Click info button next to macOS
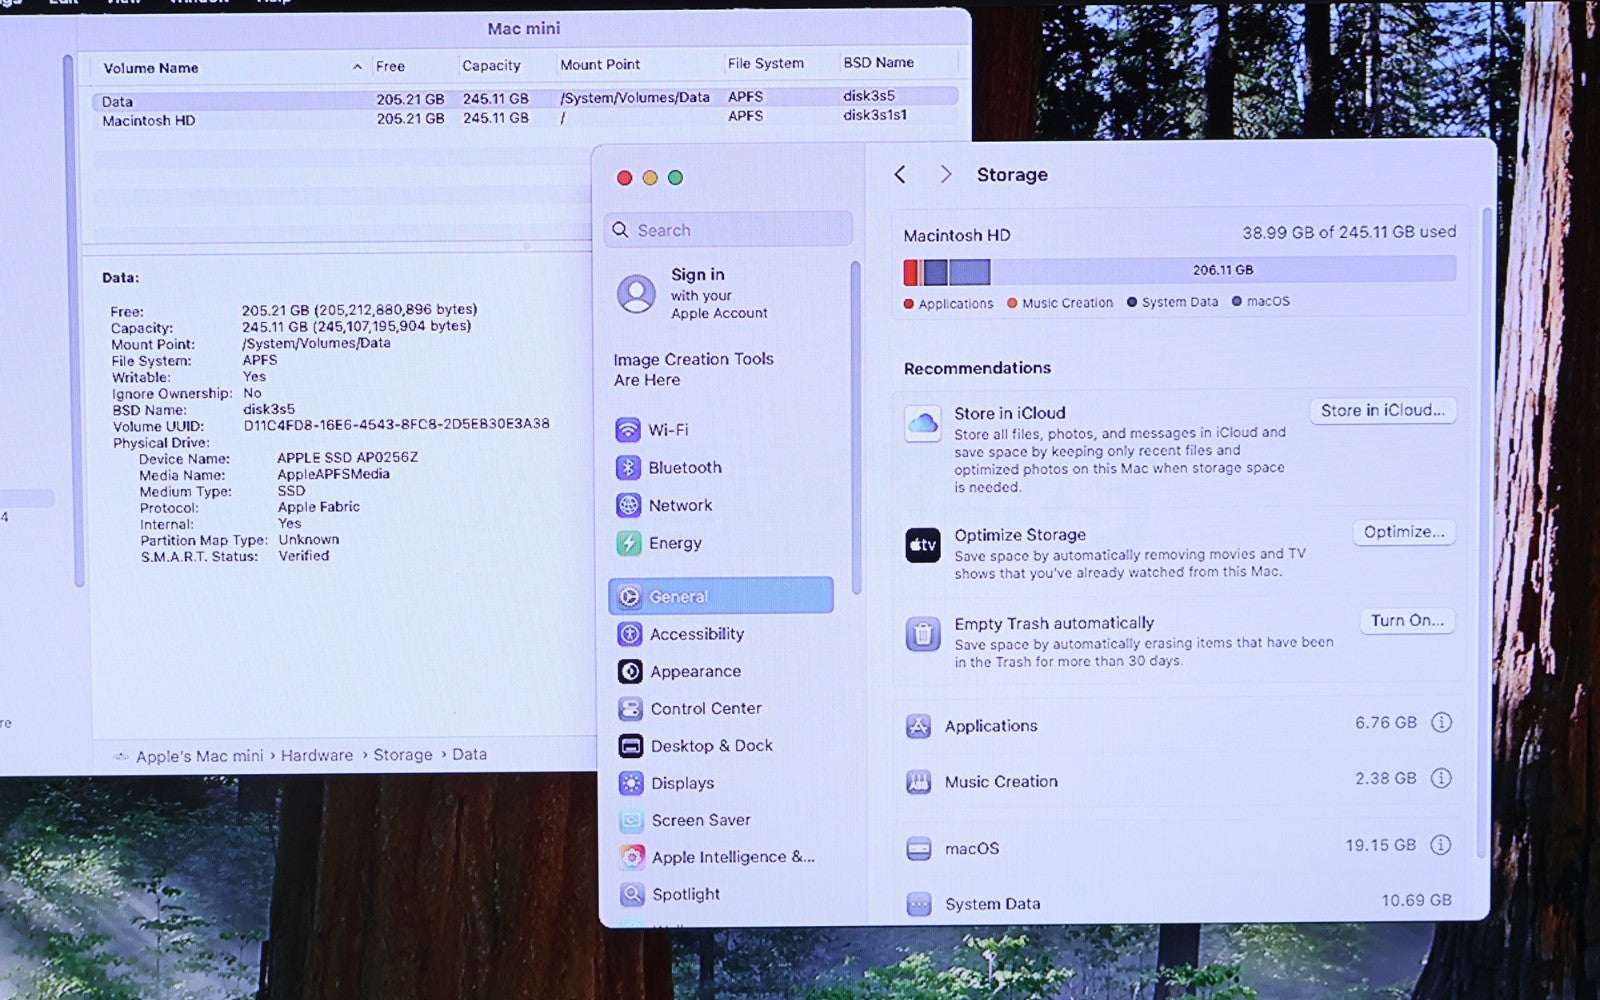 tap(1440, 846)
